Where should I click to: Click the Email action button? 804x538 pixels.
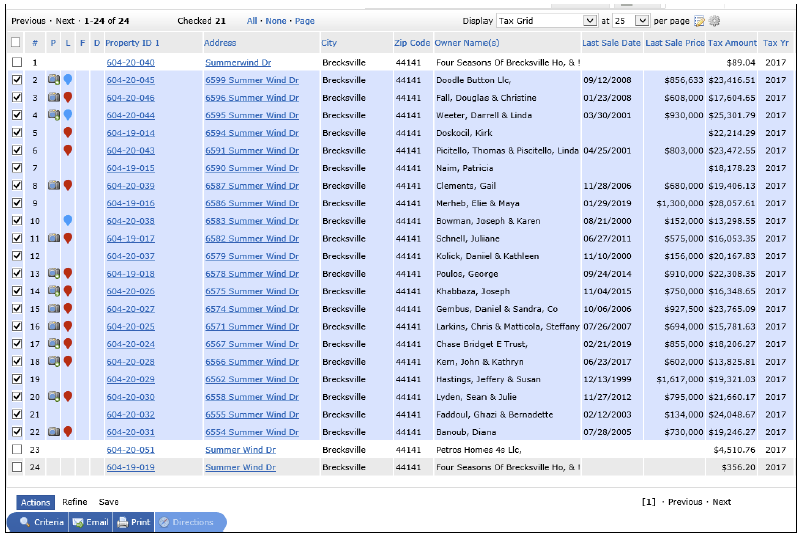[x=91, y=522]
